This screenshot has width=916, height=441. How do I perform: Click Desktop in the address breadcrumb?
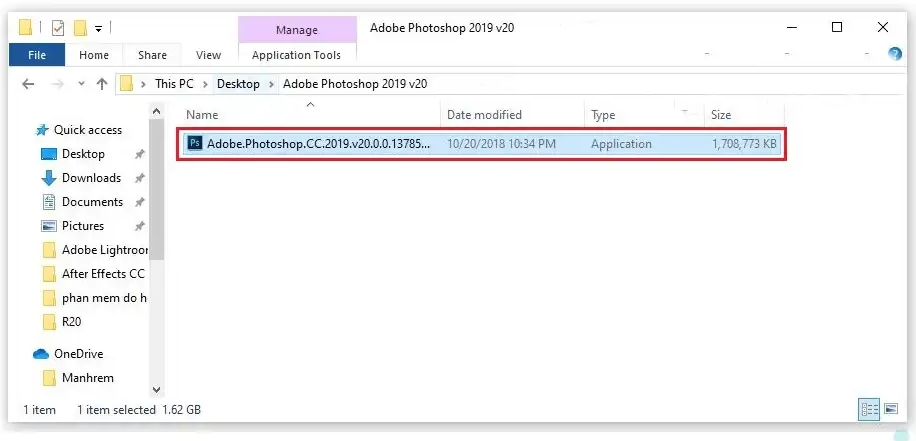[x=238, y=84]
